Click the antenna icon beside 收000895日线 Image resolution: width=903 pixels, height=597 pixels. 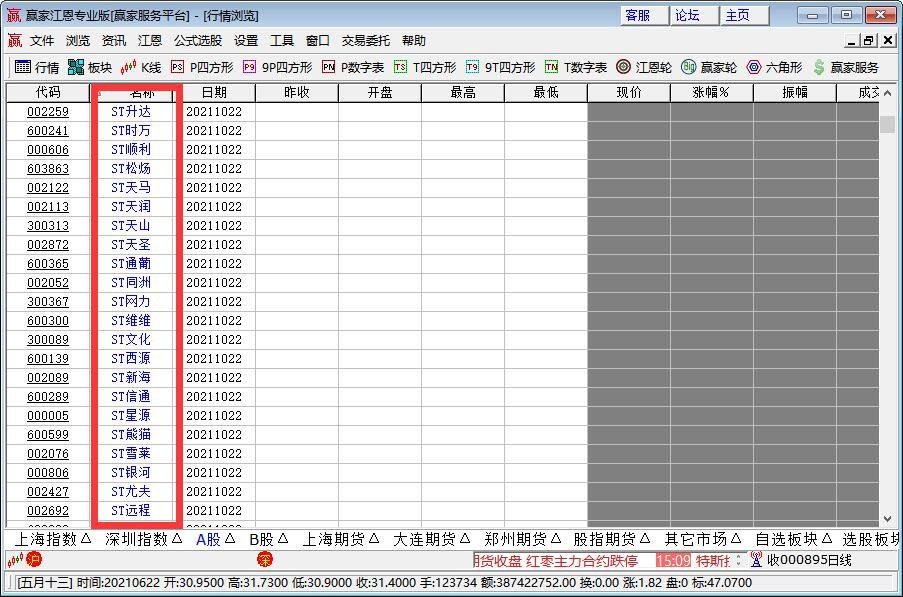(x=756, y=559)
